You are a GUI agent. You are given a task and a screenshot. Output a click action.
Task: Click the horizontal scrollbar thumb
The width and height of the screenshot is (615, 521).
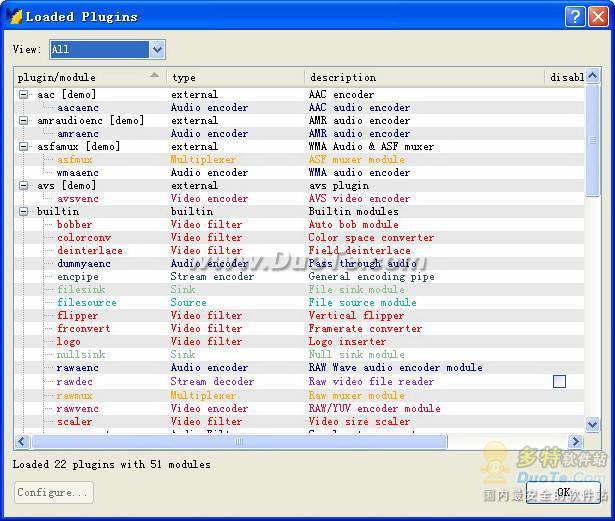tap(239, 441)
